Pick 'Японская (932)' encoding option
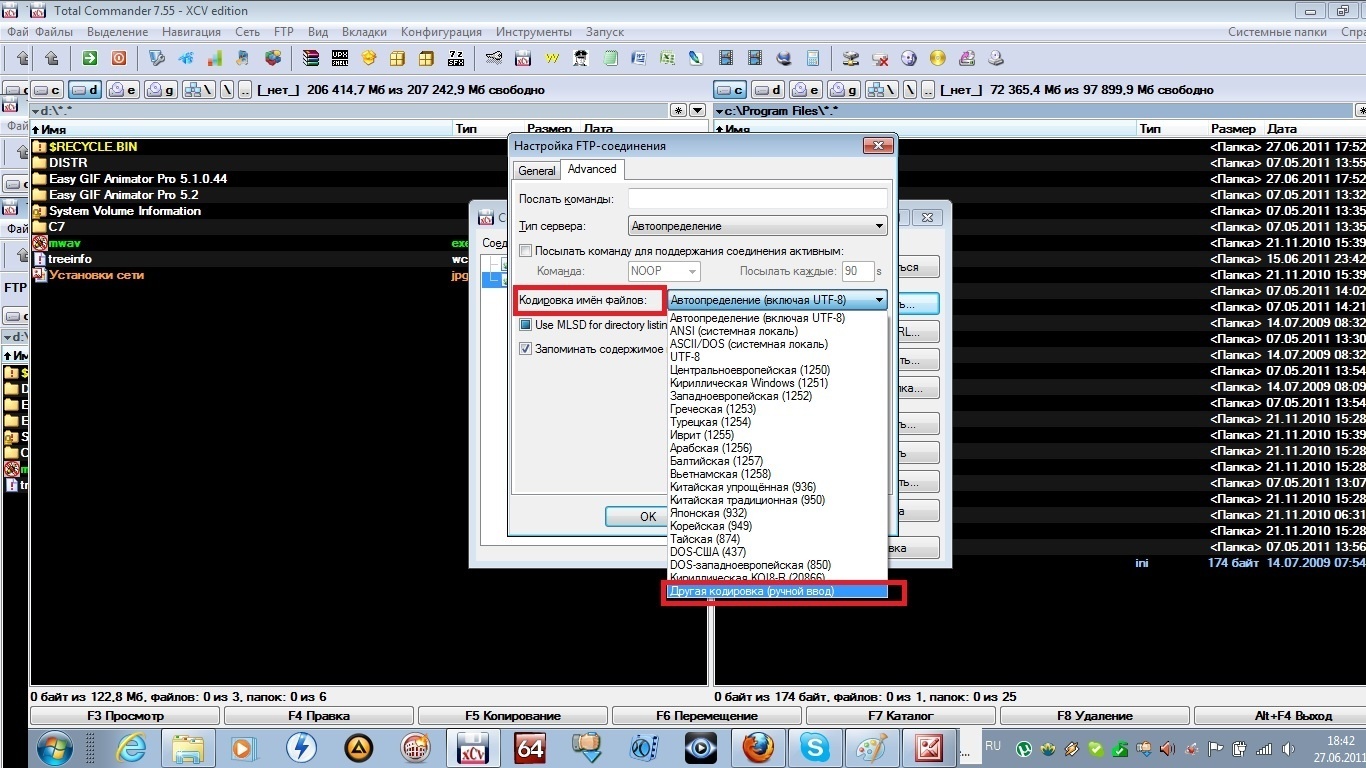This screenshot has height=768, width=1366. click(777, 513)
